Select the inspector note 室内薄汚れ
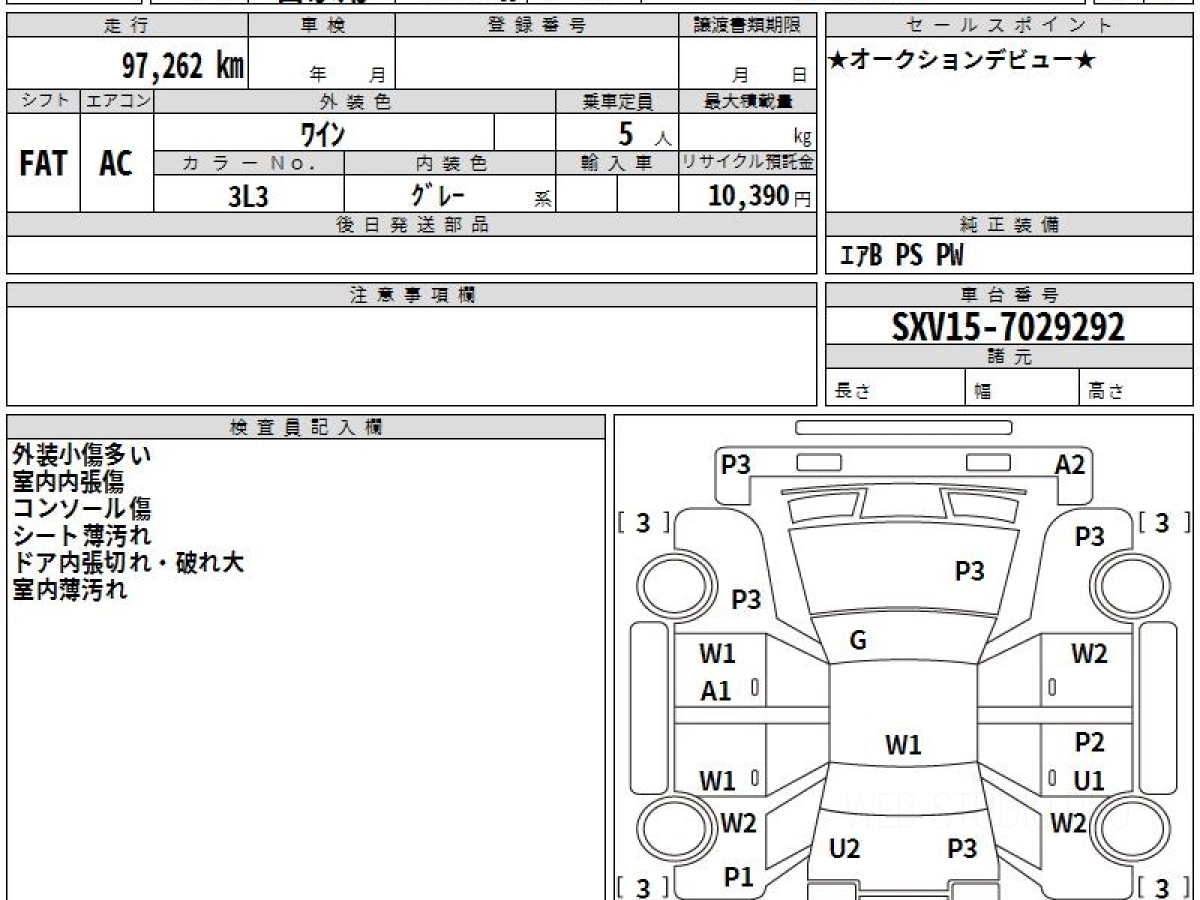Viewport: 1200px width, 900px height. (70, 590)
